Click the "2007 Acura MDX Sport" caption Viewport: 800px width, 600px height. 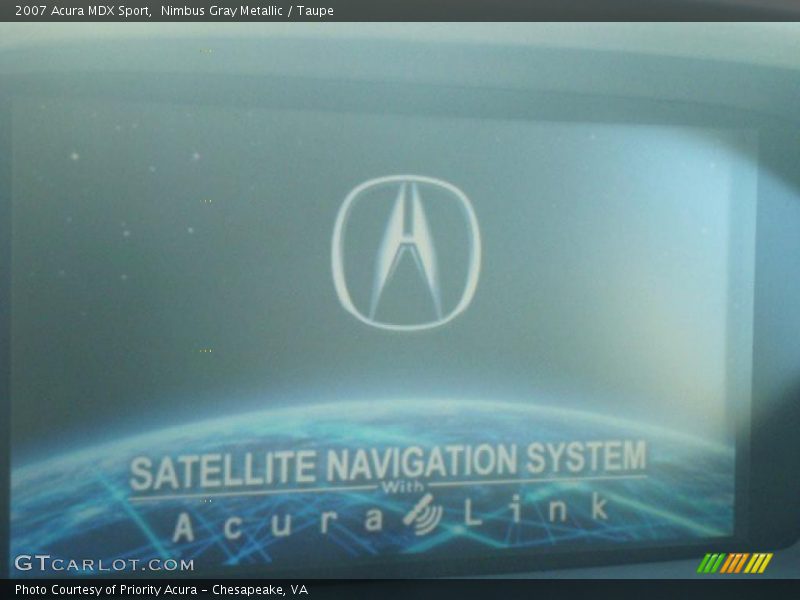83,11
